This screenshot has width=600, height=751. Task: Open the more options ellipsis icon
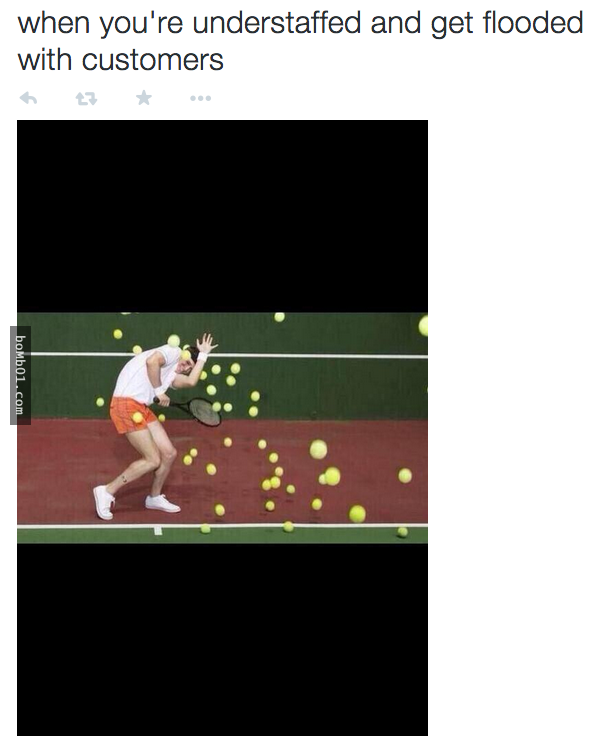click(200, 98)
